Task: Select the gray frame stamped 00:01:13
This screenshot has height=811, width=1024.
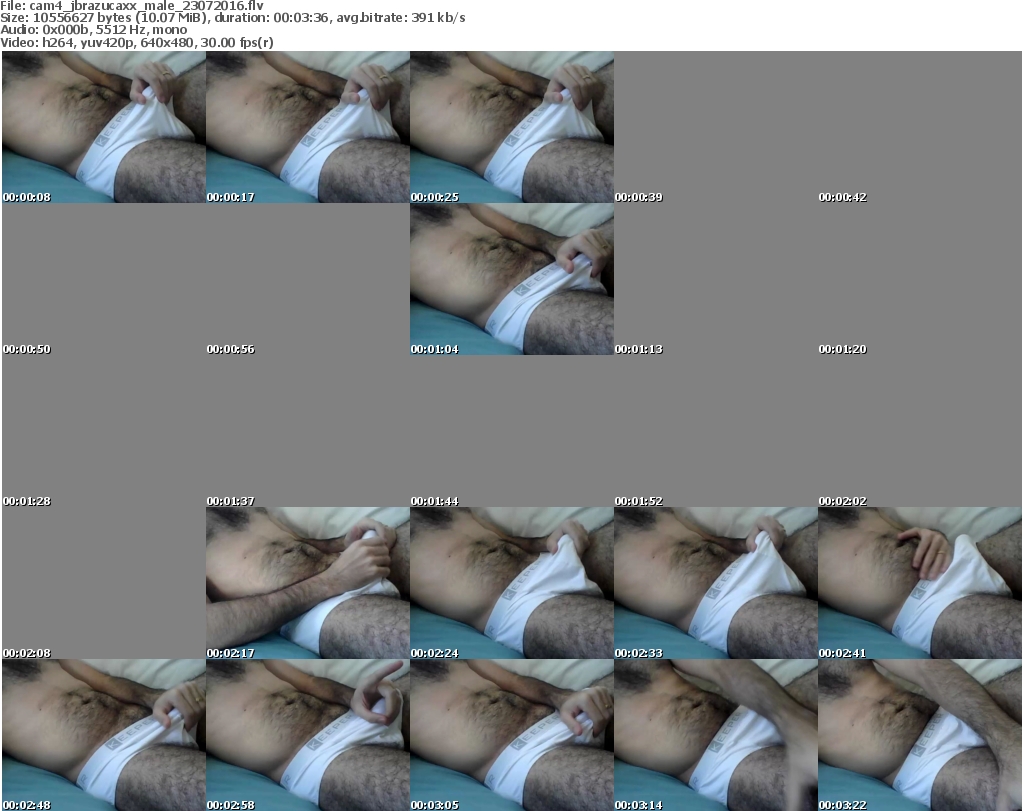Action: point(716,279)
